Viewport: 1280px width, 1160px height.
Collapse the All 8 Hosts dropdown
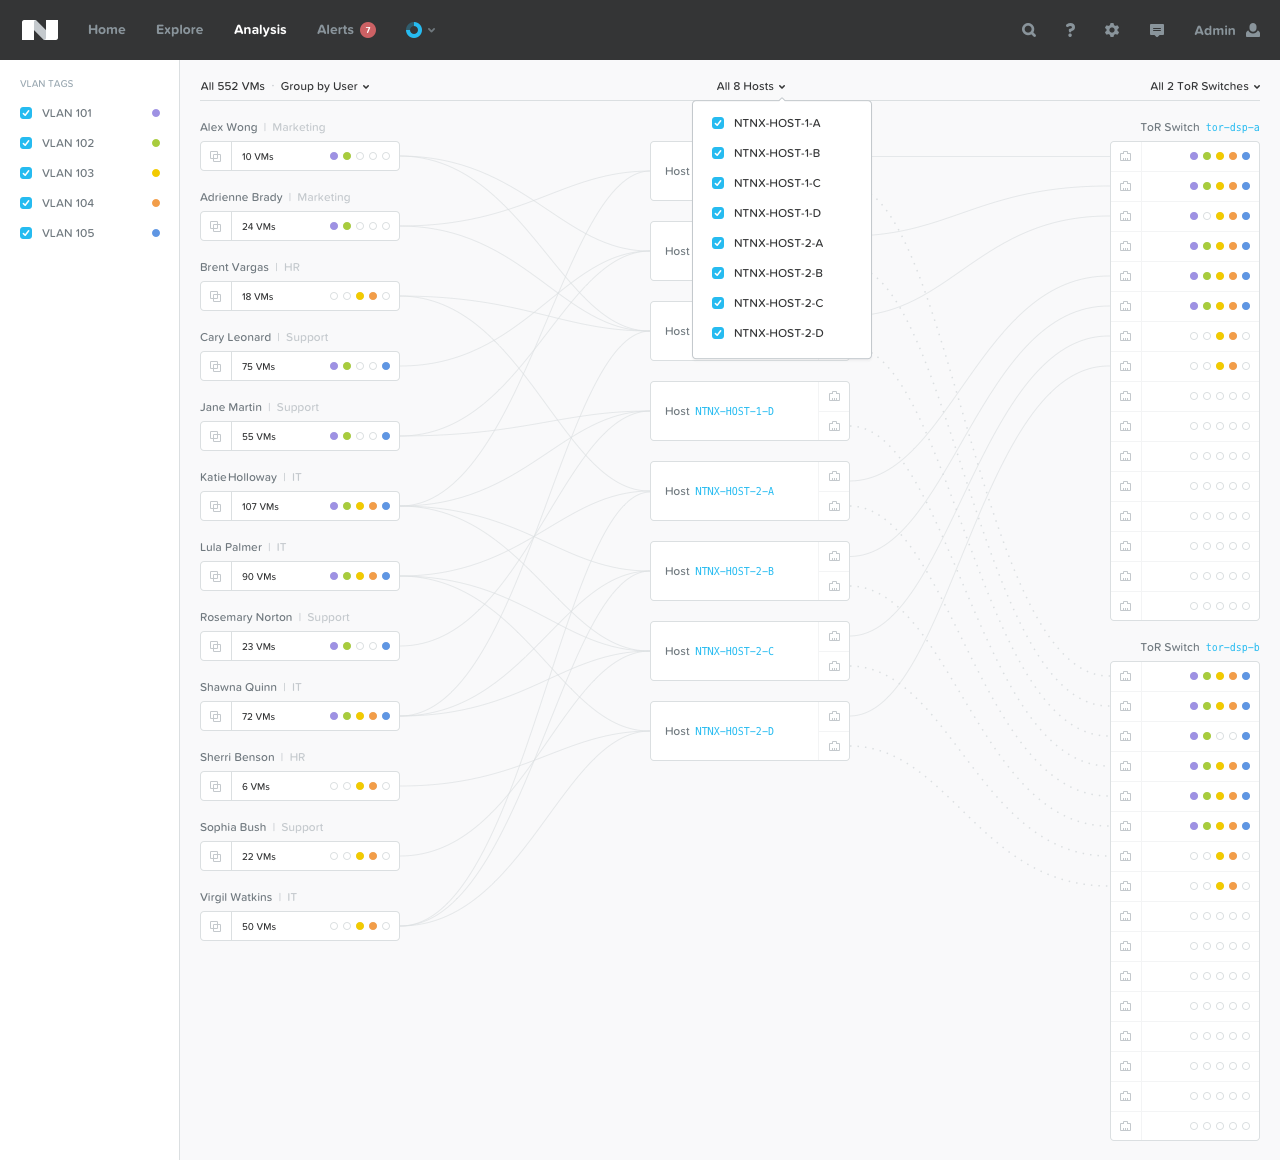click(751, 86)
